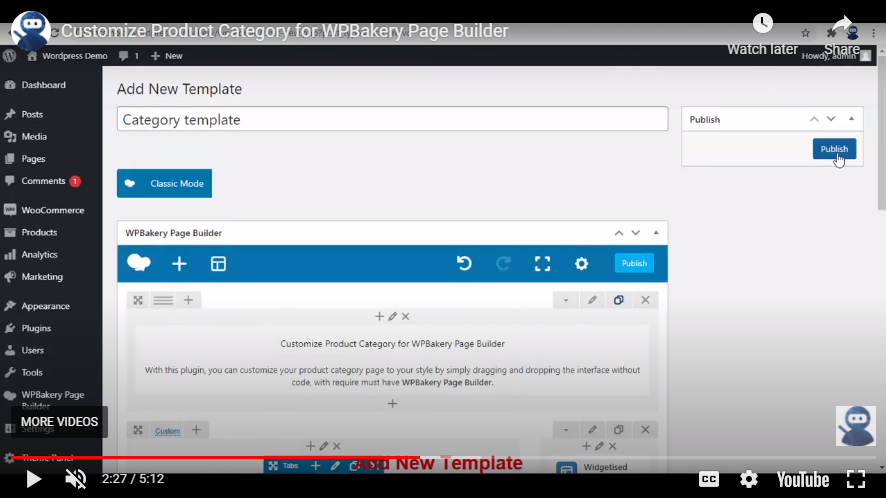Move Publish box up with up chevron
886x498 pixels.
point(814,119)
